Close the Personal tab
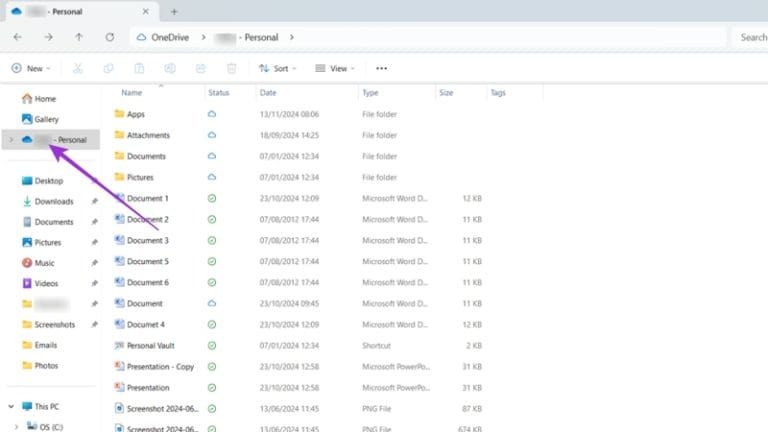Image resolution: width=768 pixels, height=432 pixels. click(x=145, y=11)
